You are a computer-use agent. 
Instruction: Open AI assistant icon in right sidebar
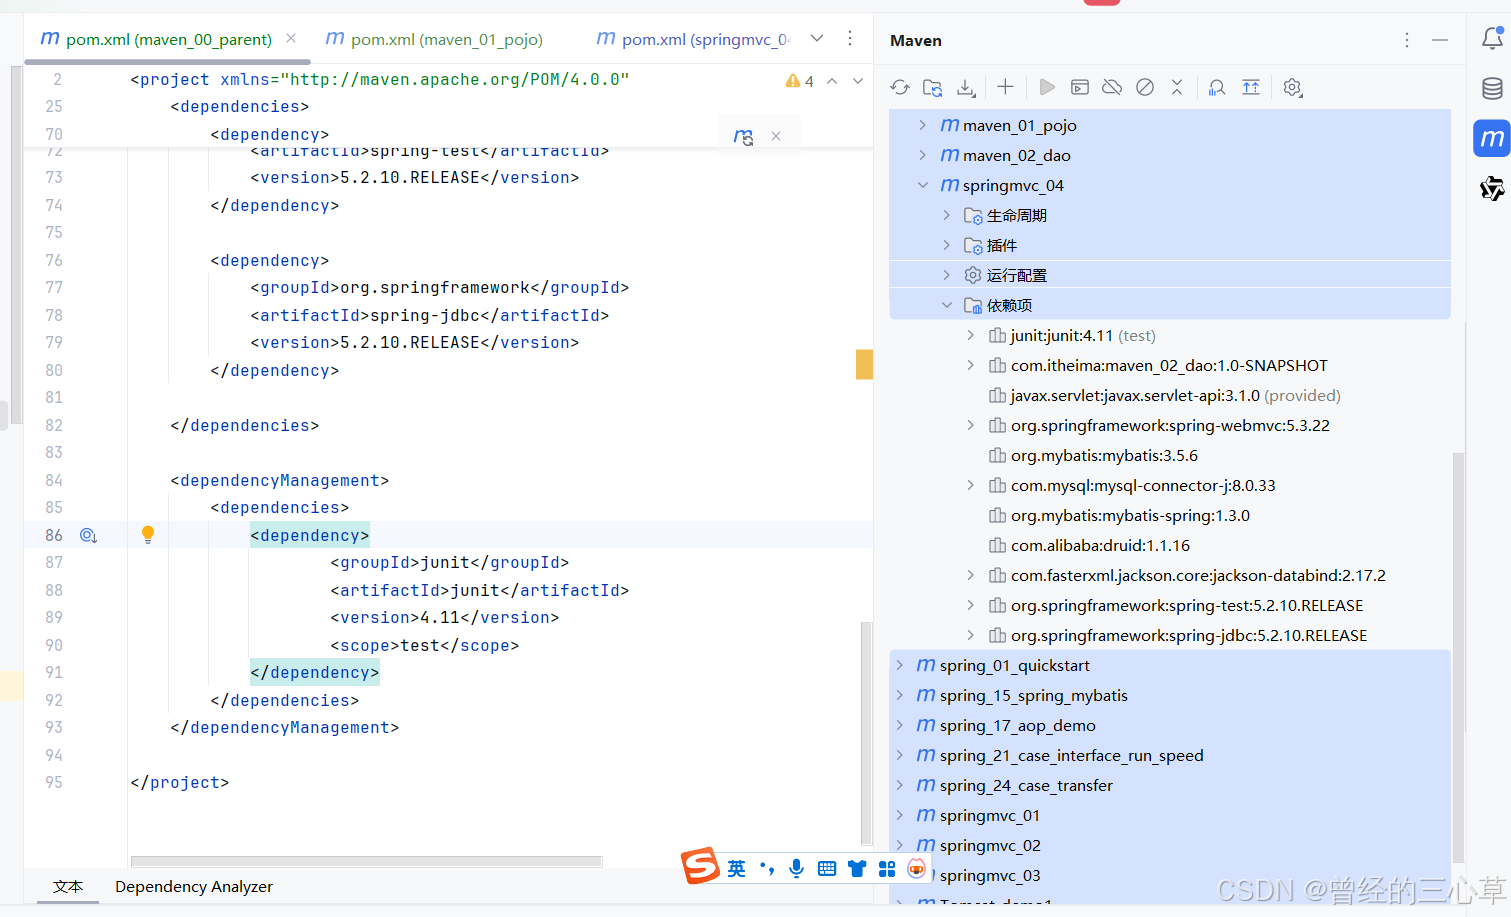click(x=1492, y=188)
